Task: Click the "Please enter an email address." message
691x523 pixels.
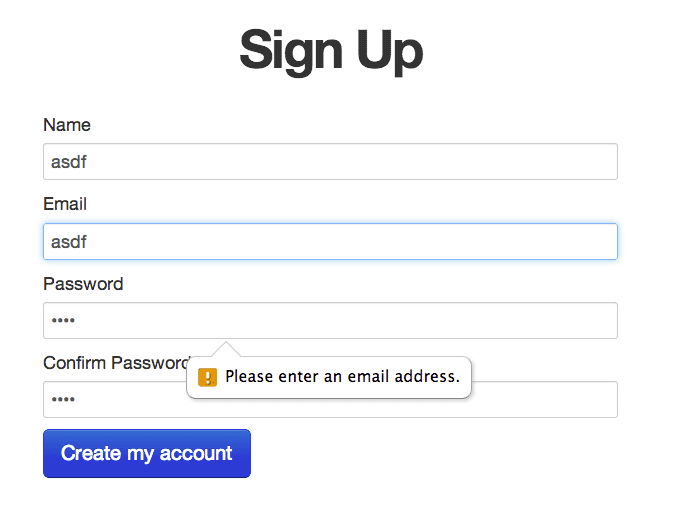Action: tap(342, 377)
